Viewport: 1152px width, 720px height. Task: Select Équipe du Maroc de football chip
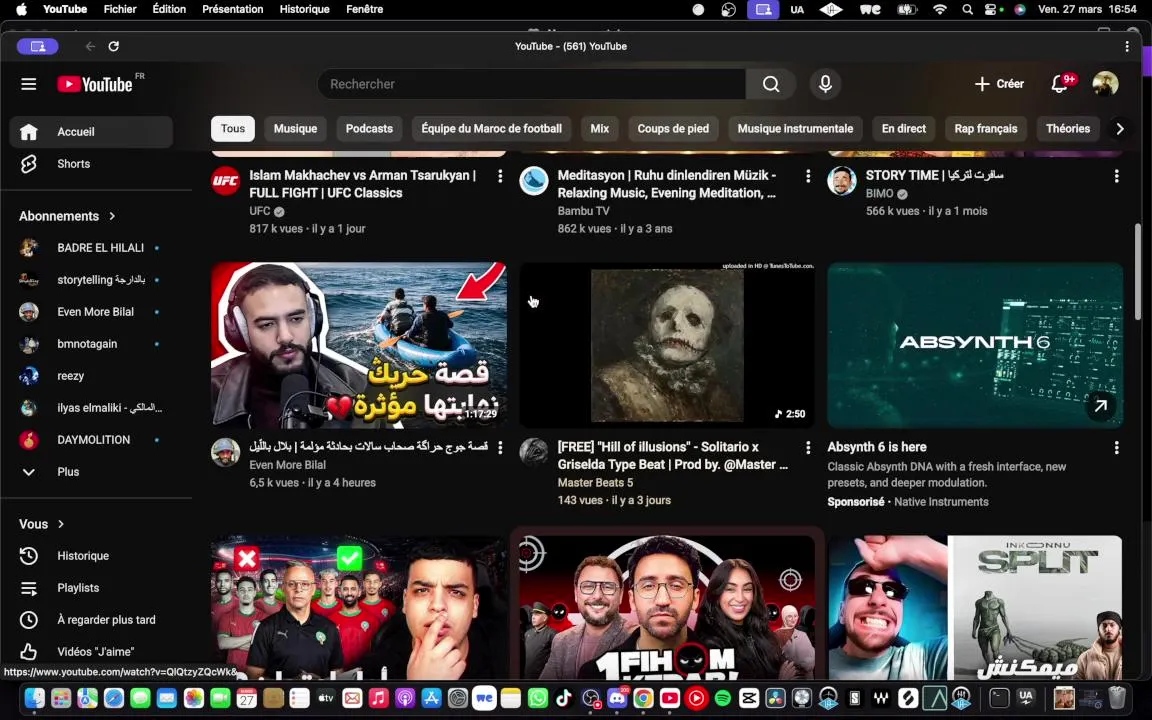pyautogui.click(x=492, y=129)
